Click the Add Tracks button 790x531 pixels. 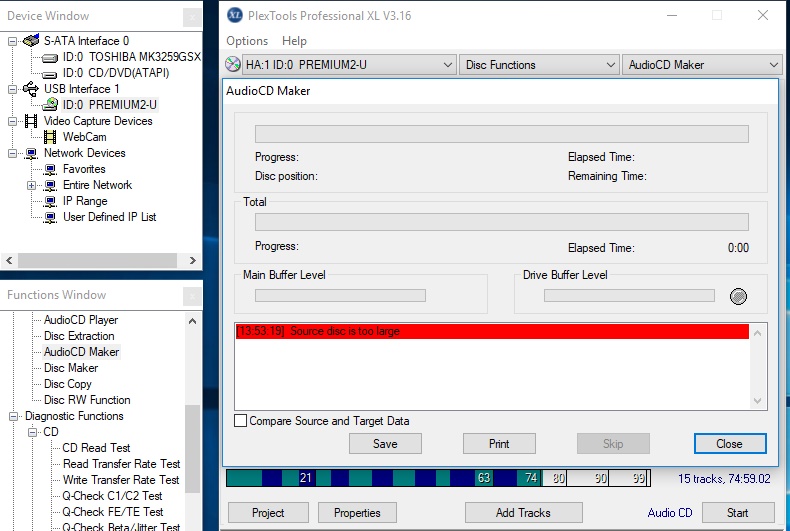(523, 513)
